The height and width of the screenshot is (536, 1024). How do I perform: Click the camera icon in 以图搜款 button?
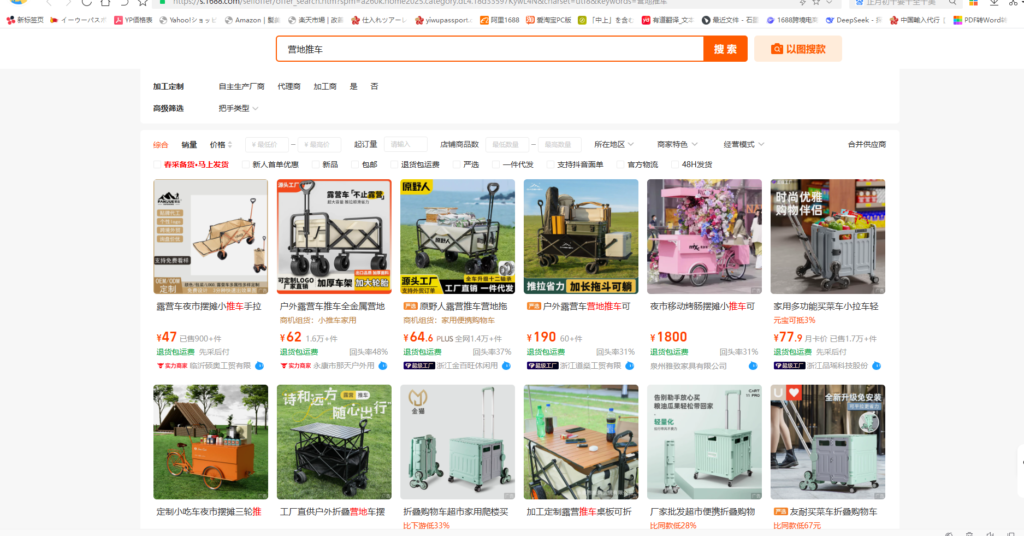[x=776, y=49]
